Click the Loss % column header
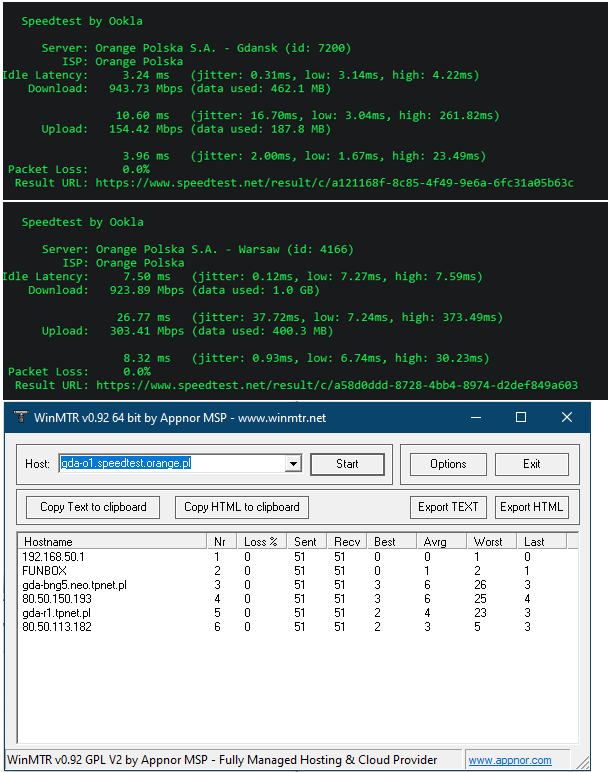 tap(262, 541)
